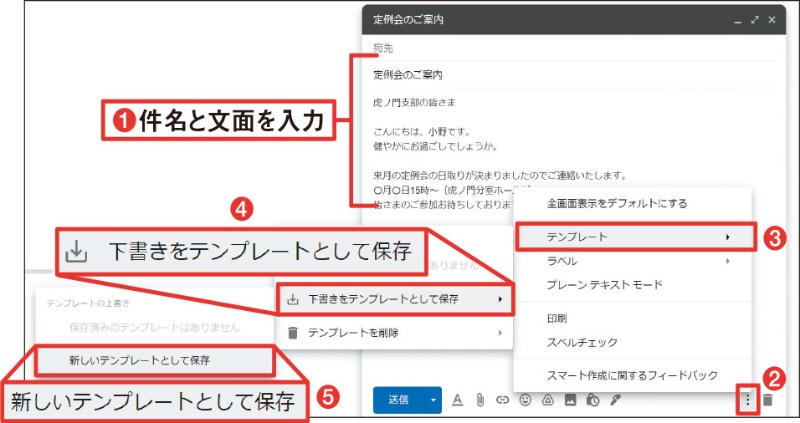Viewport: 800px width, 423px height.
Task: Click the 宛先 recipient field
Action: coord(560,47)
